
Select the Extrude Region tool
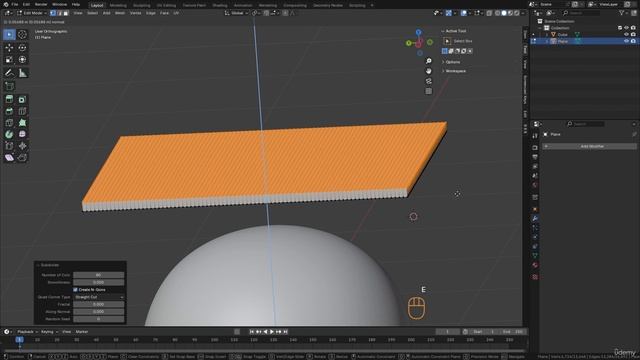9,99
